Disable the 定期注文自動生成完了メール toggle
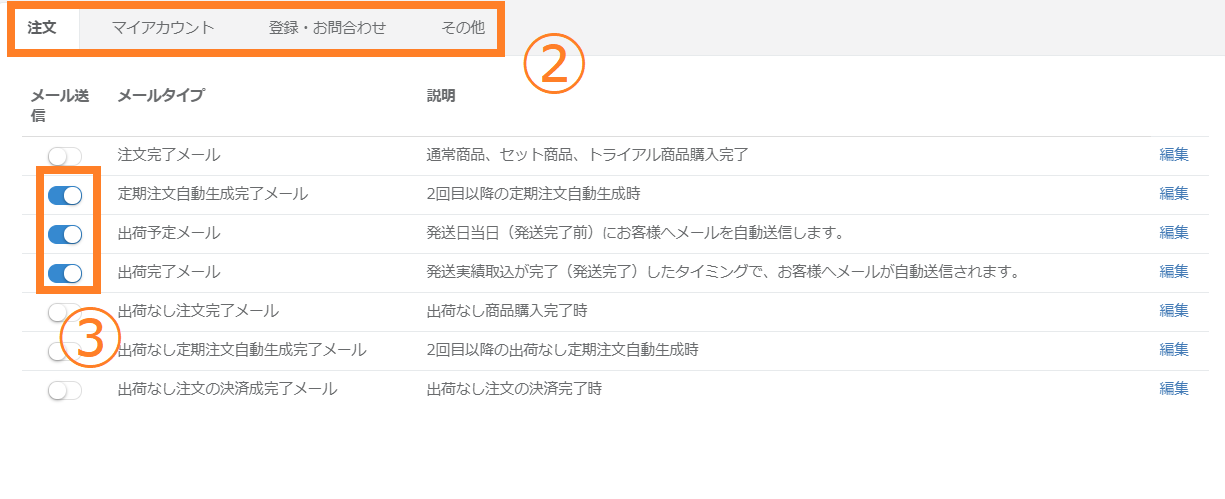This screenshot has width=1225, height=499. (65, 195)
